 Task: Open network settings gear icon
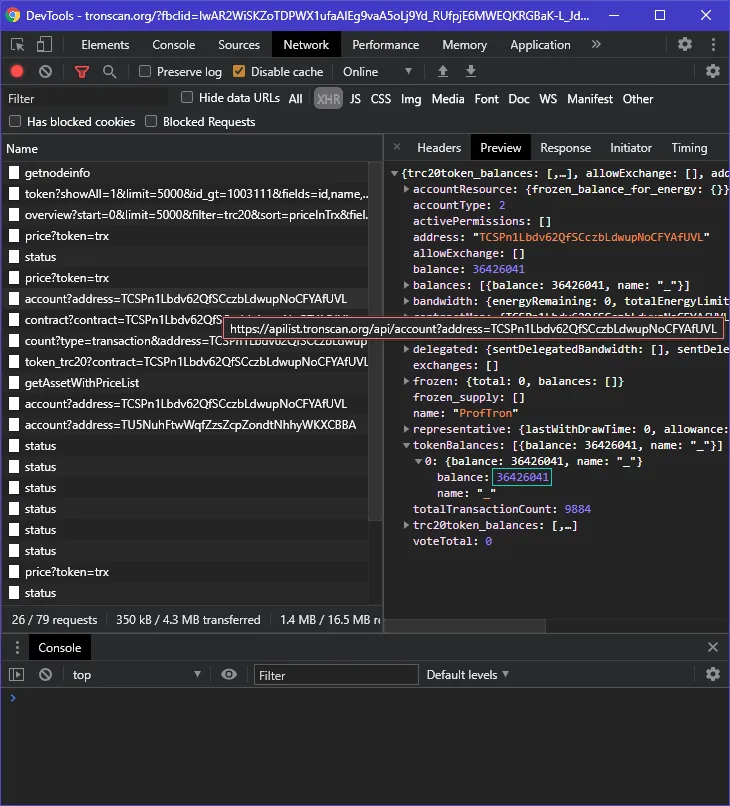coord(713,71)
